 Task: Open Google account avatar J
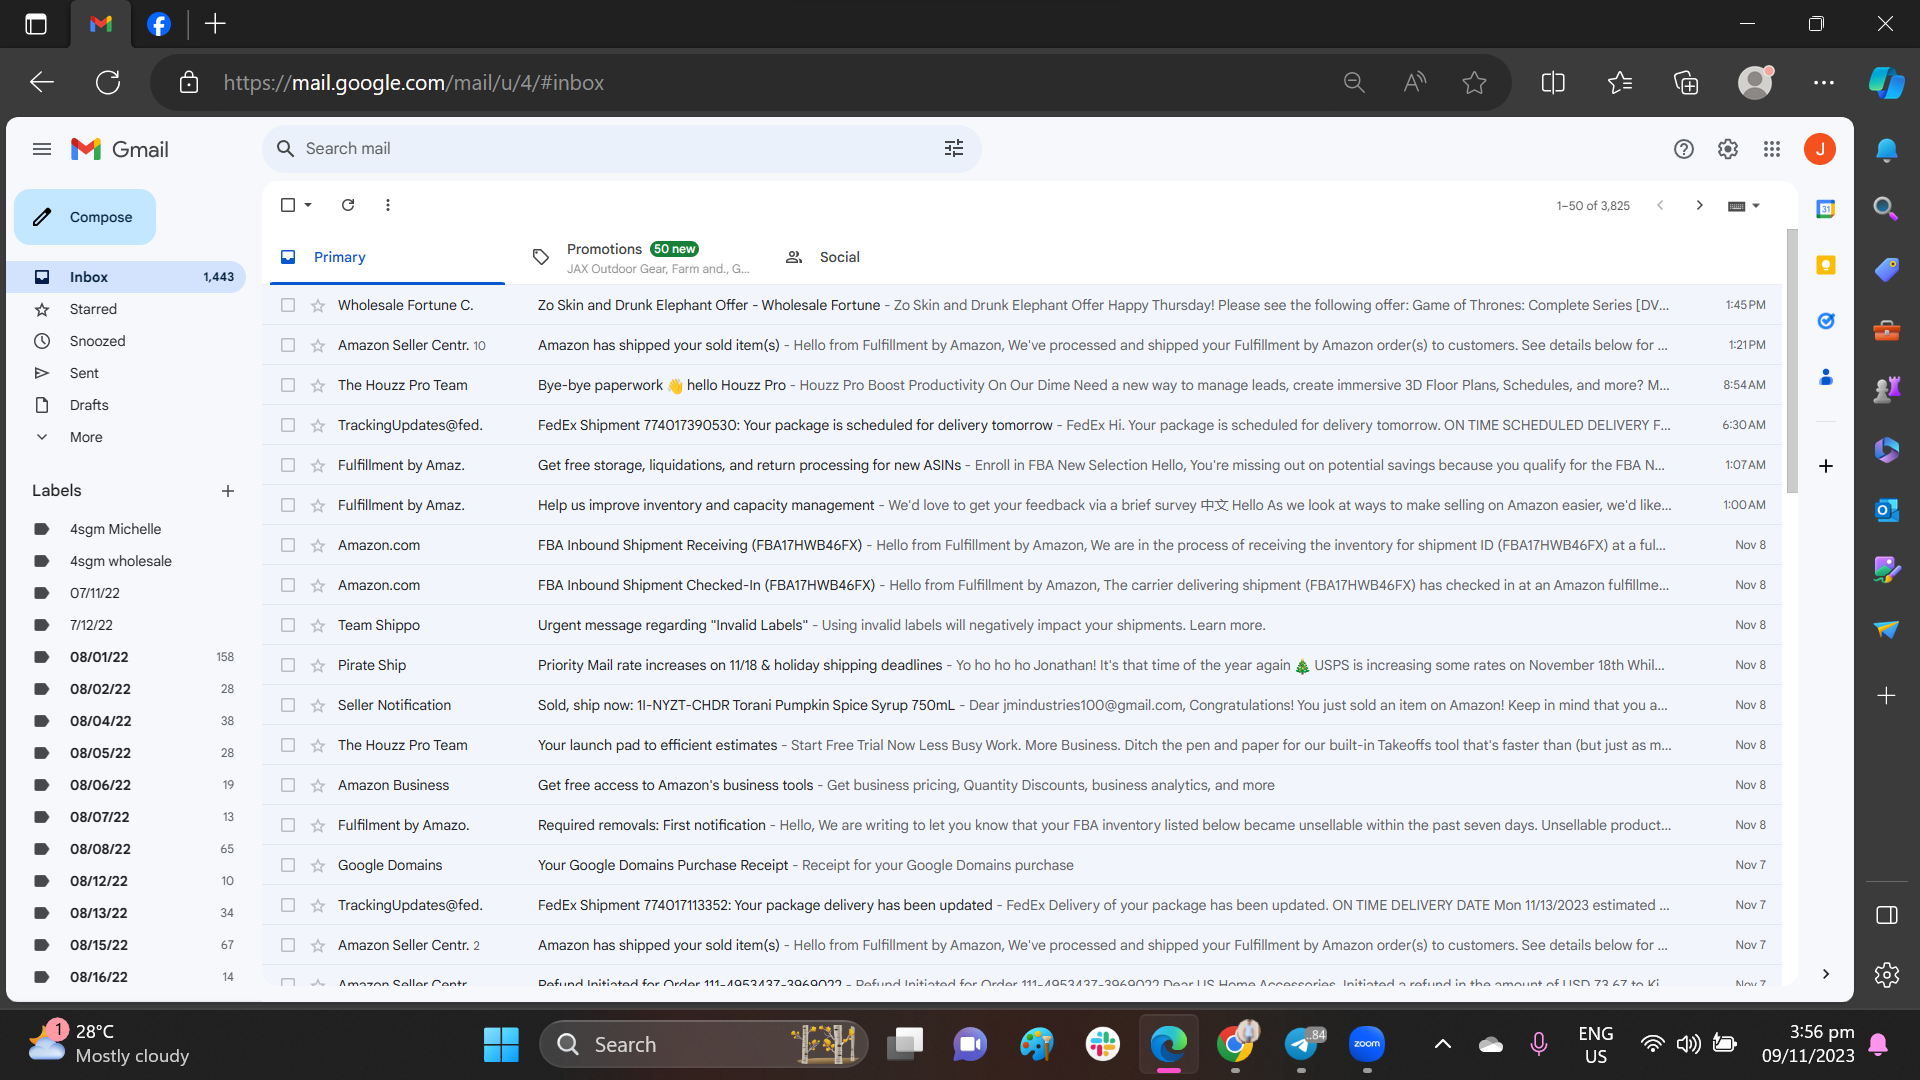point(1819,149)
